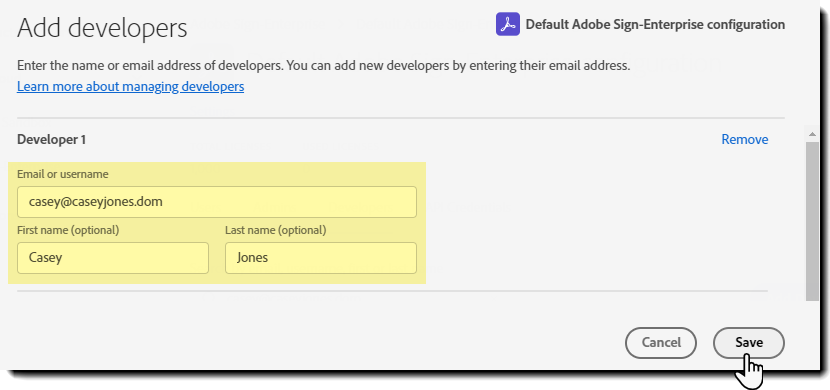Click the Adobe Sign PDF icon

[x=508, y=24]
